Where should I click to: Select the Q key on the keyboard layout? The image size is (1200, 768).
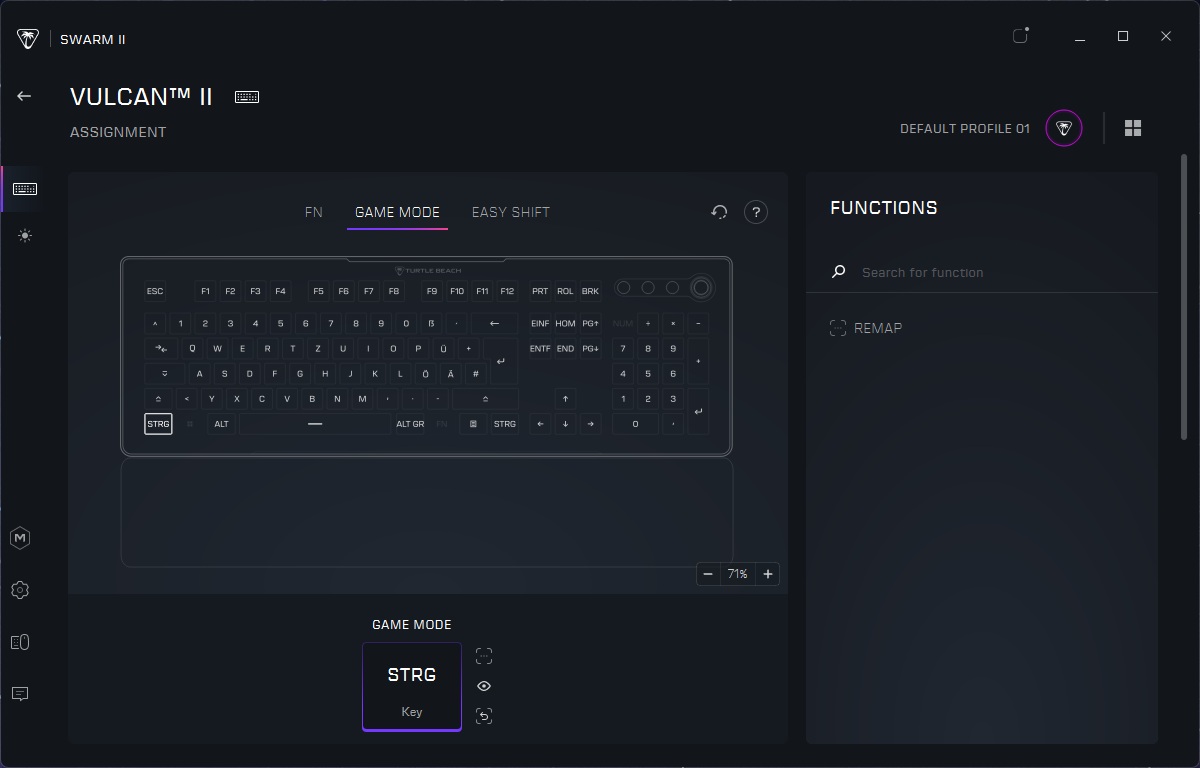pyautogui.click(x=192, y=348)
